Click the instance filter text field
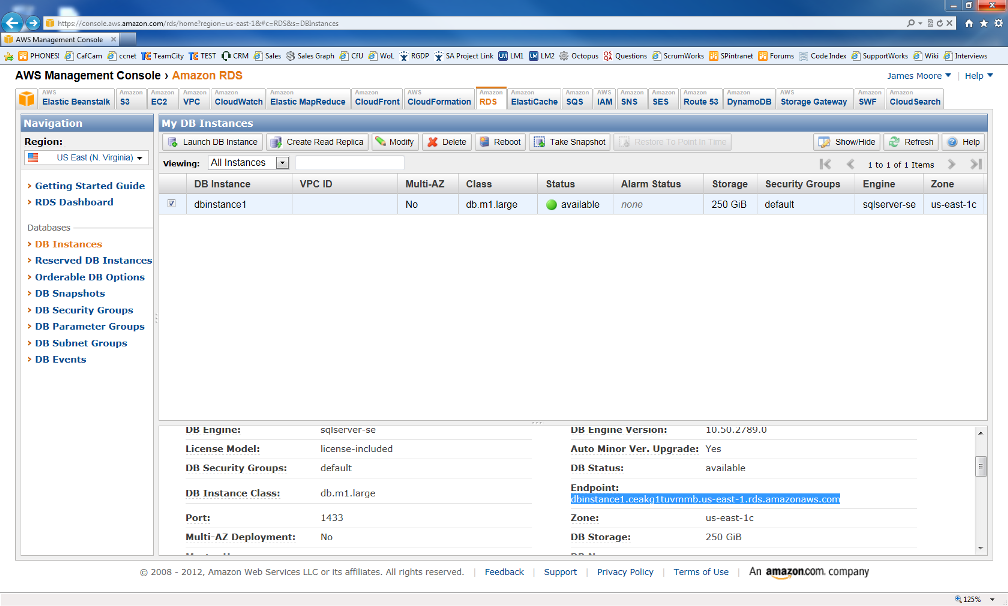Image resolution: width=1008 pixels, height=606 pixels. [x=349, y=163]
